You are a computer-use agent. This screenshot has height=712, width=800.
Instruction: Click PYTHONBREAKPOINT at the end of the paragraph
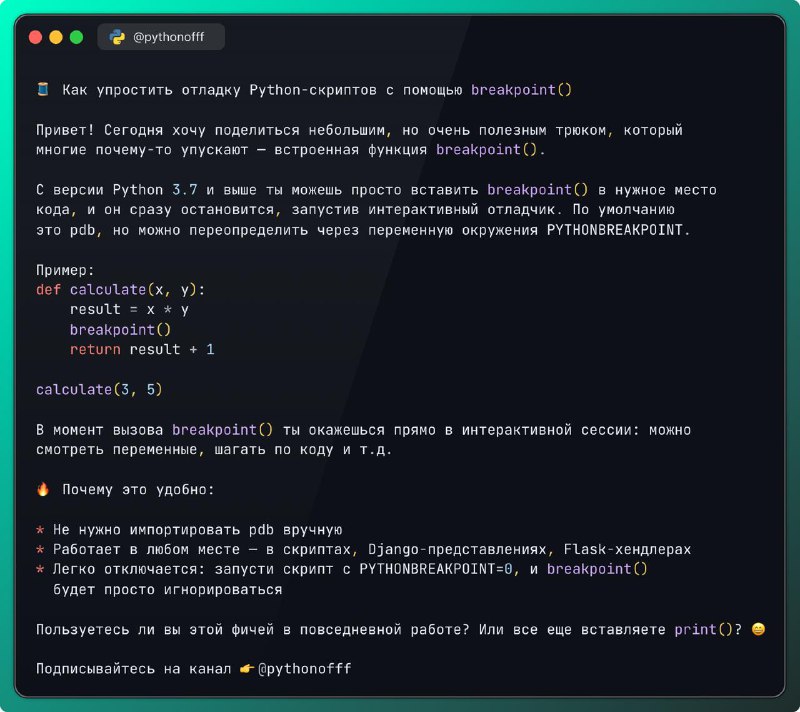pyautogui.click(x=614, y=230)
